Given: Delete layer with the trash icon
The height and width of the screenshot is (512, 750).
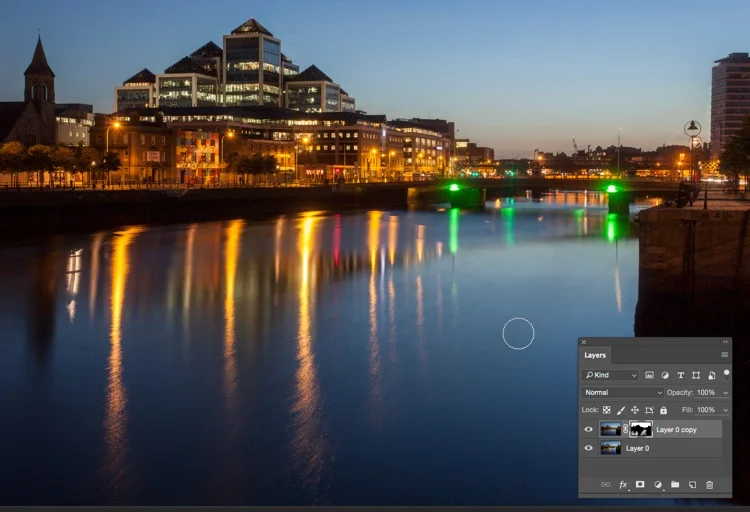Looking at the screenshot, I should 709,485.
